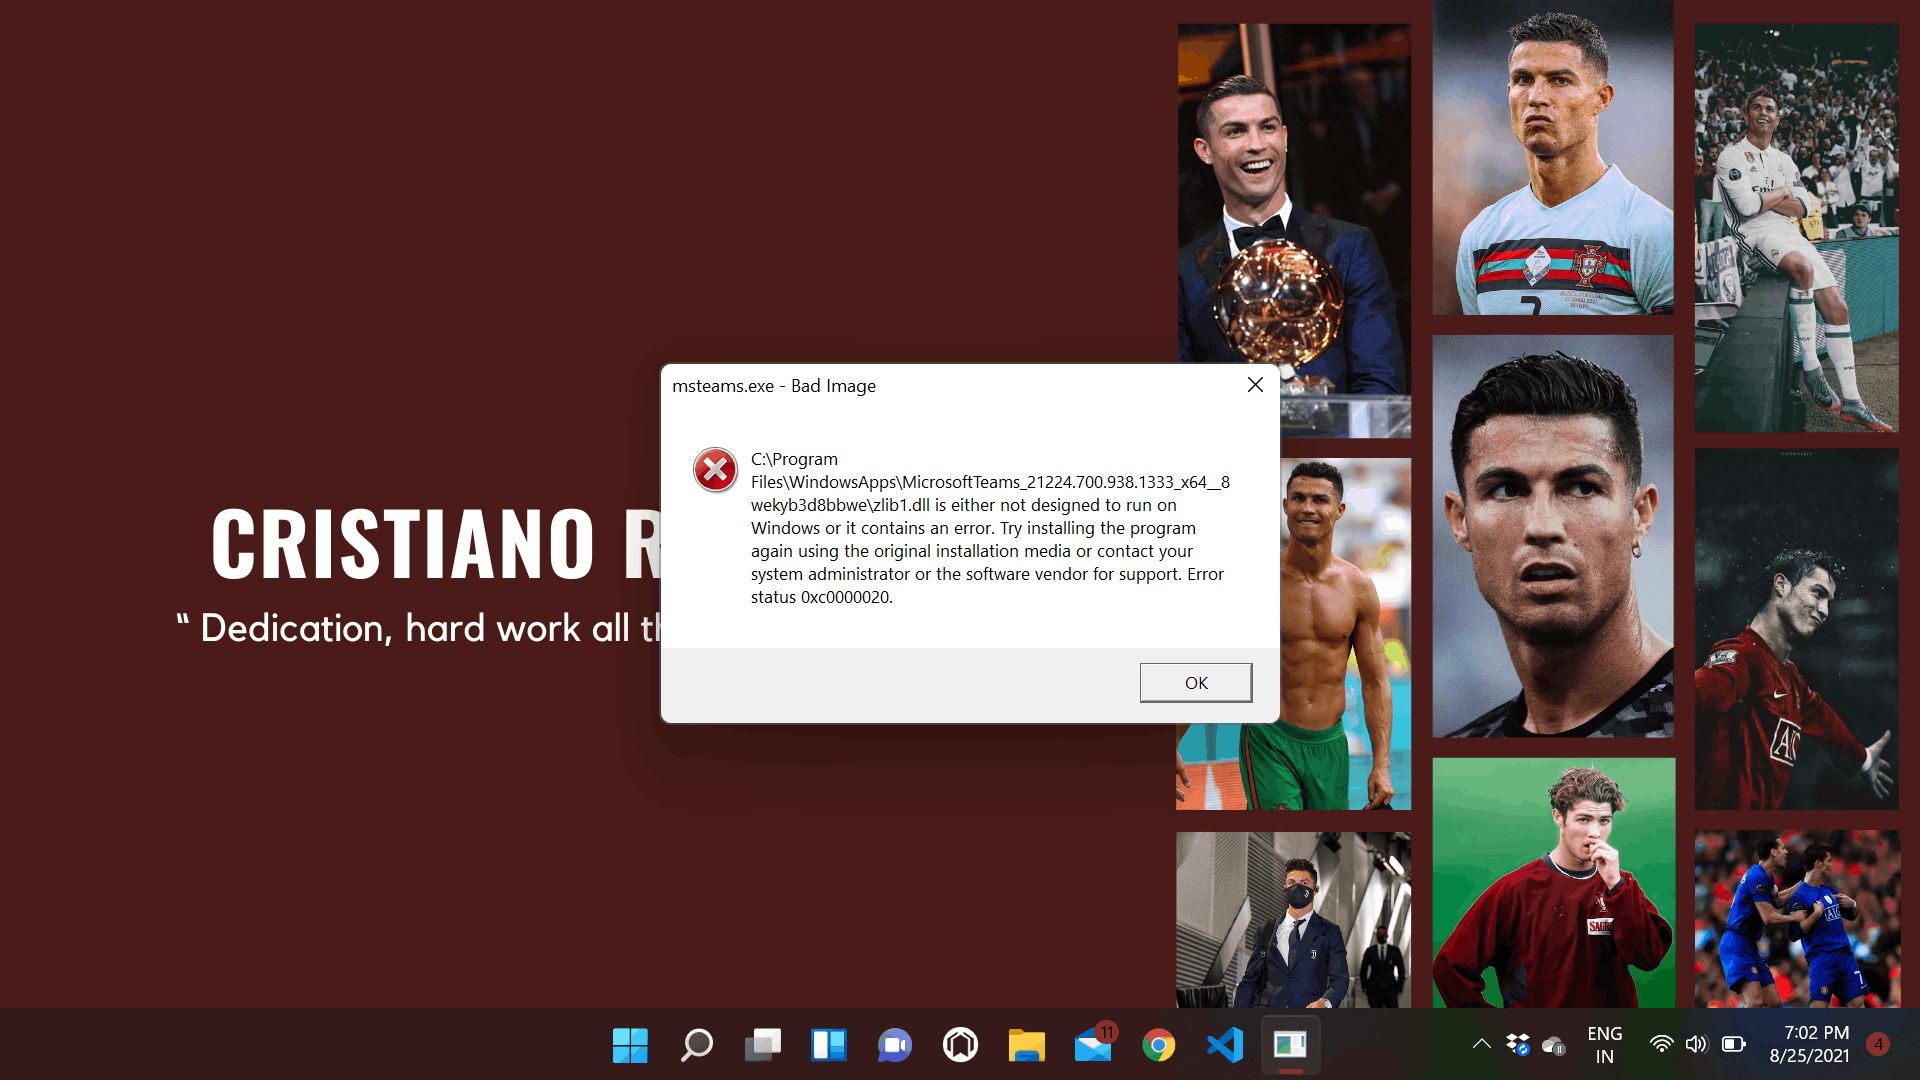
Task: Open Visual Studio Code from taskbar
Action: (x=1224, y=1045)
